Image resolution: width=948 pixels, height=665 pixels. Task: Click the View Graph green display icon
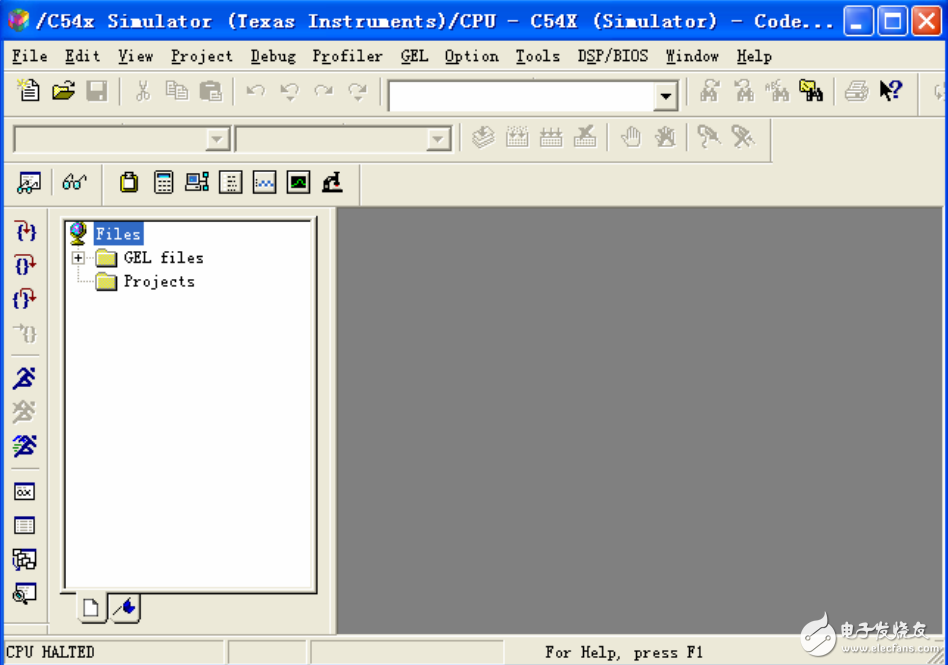click(x=298, y=182)
